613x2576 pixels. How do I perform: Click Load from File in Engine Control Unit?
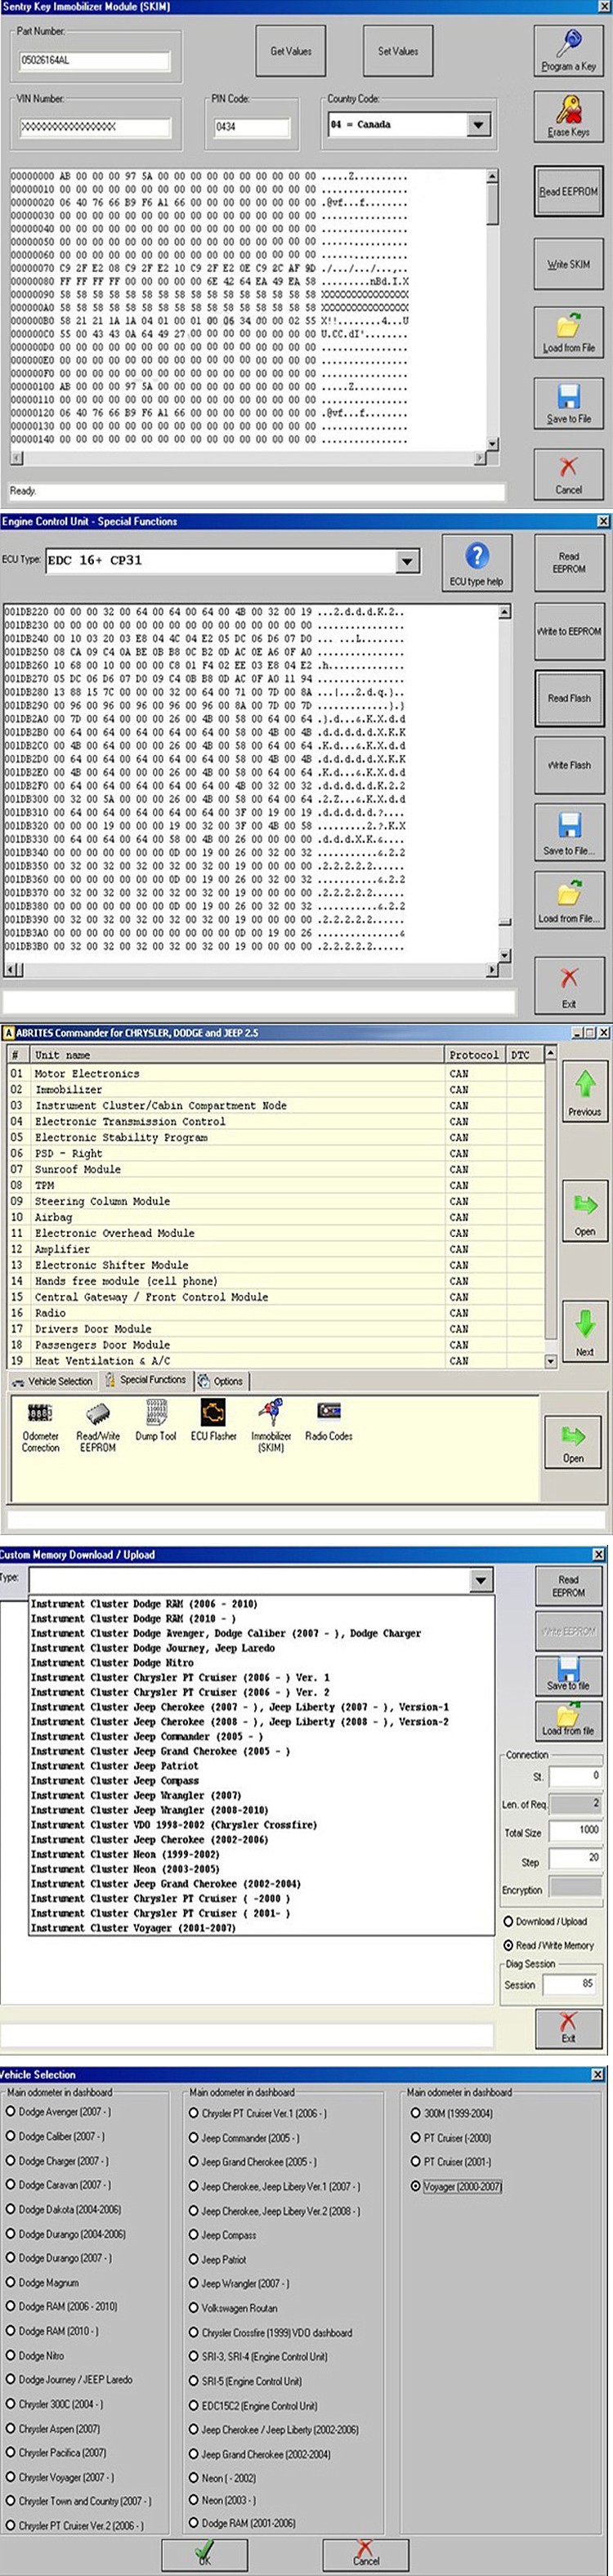[x=568, y=900]
